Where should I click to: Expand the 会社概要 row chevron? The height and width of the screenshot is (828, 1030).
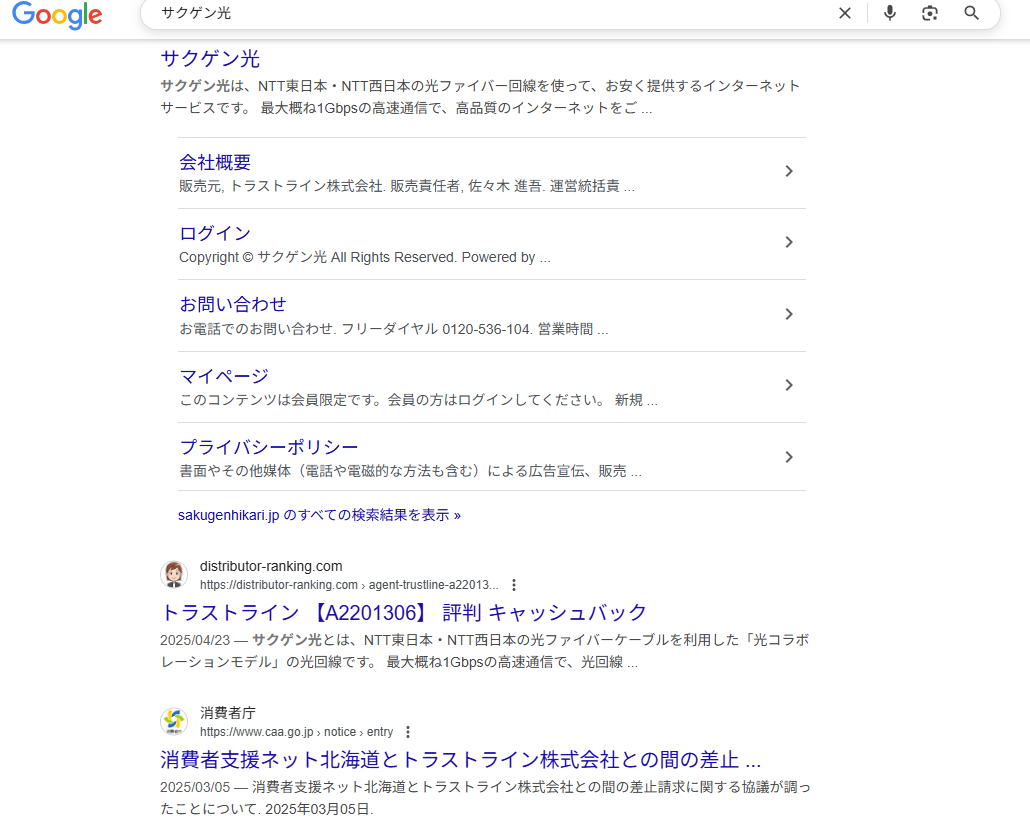pos(789,172)
